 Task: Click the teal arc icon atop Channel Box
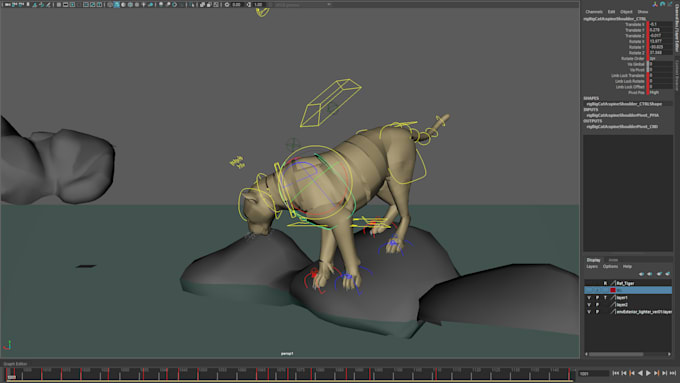click(662, 4)
